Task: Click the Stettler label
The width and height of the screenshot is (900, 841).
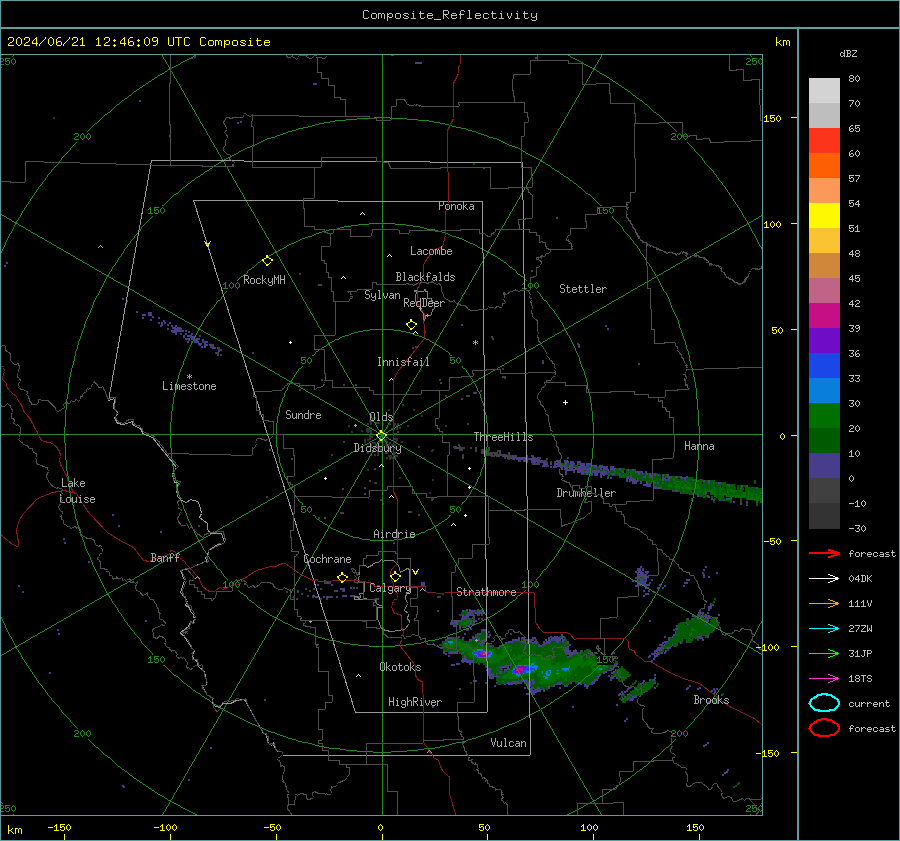Action: point(583,289)
